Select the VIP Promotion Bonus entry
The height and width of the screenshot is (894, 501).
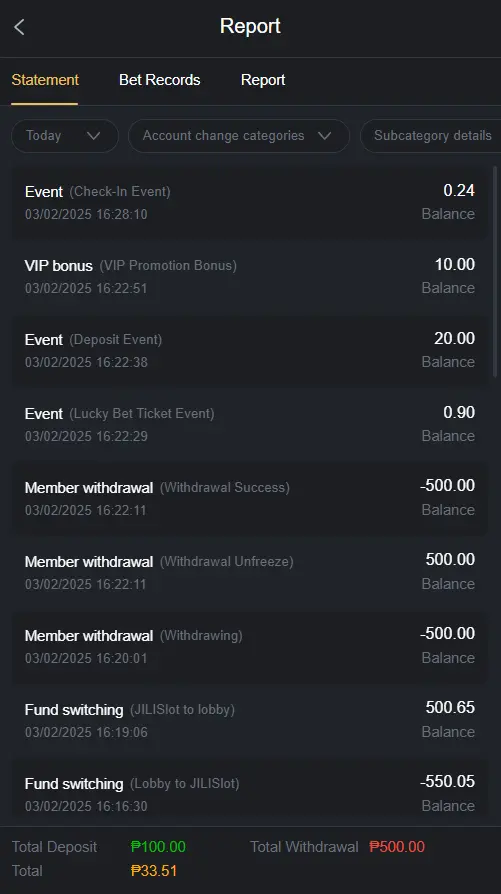pyautogui.click(x=250, y=277)
